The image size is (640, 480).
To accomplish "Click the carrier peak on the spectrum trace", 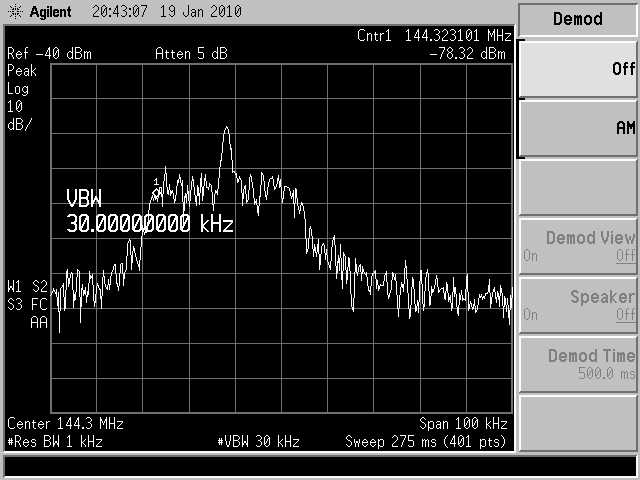I will 227,129.
